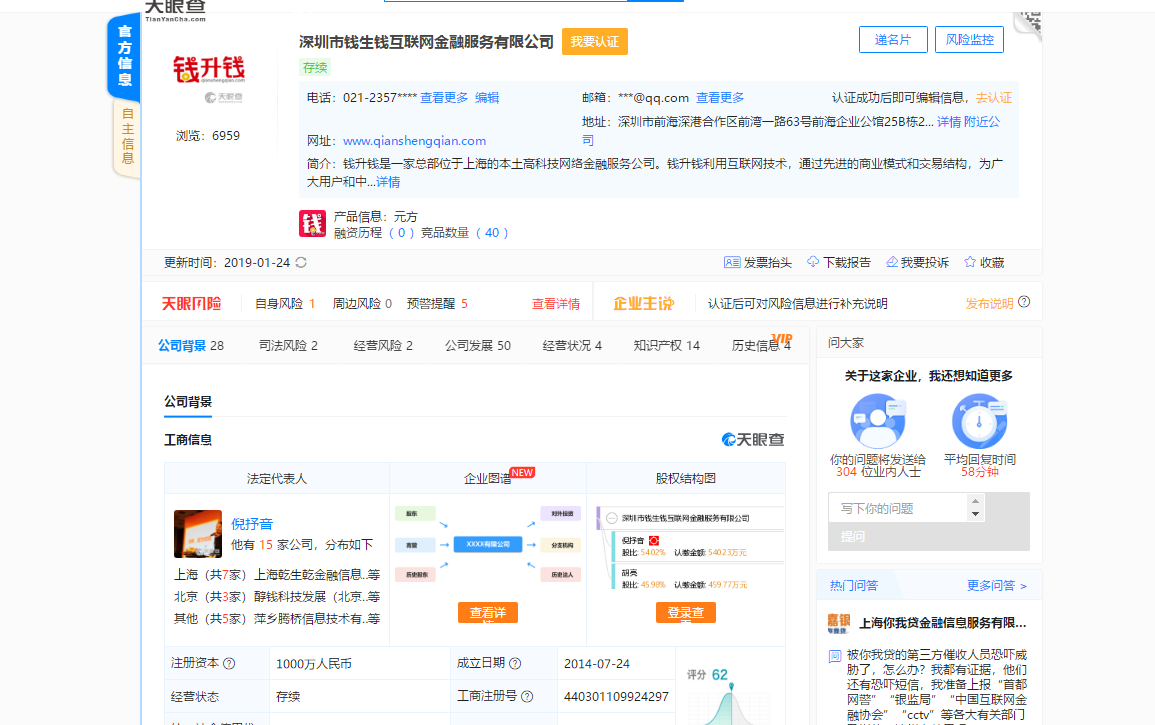Refresh the update time icon next to 2019-01-24
The image size is (1155, 725).
301,262
